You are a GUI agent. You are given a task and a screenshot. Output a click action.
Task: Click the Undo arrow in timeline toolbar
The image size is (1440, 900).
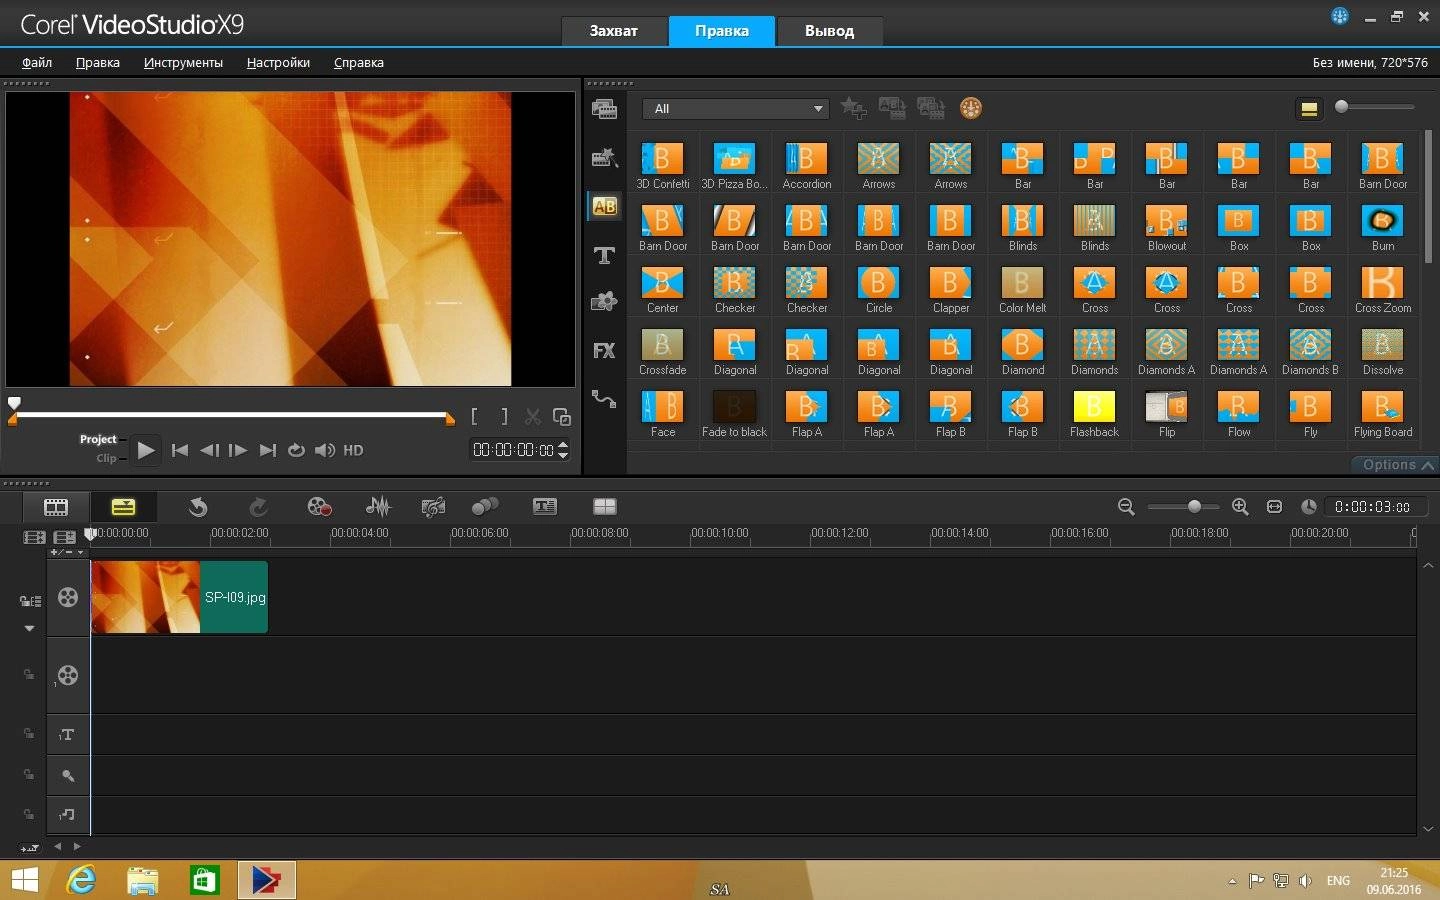tap(198, 507)
